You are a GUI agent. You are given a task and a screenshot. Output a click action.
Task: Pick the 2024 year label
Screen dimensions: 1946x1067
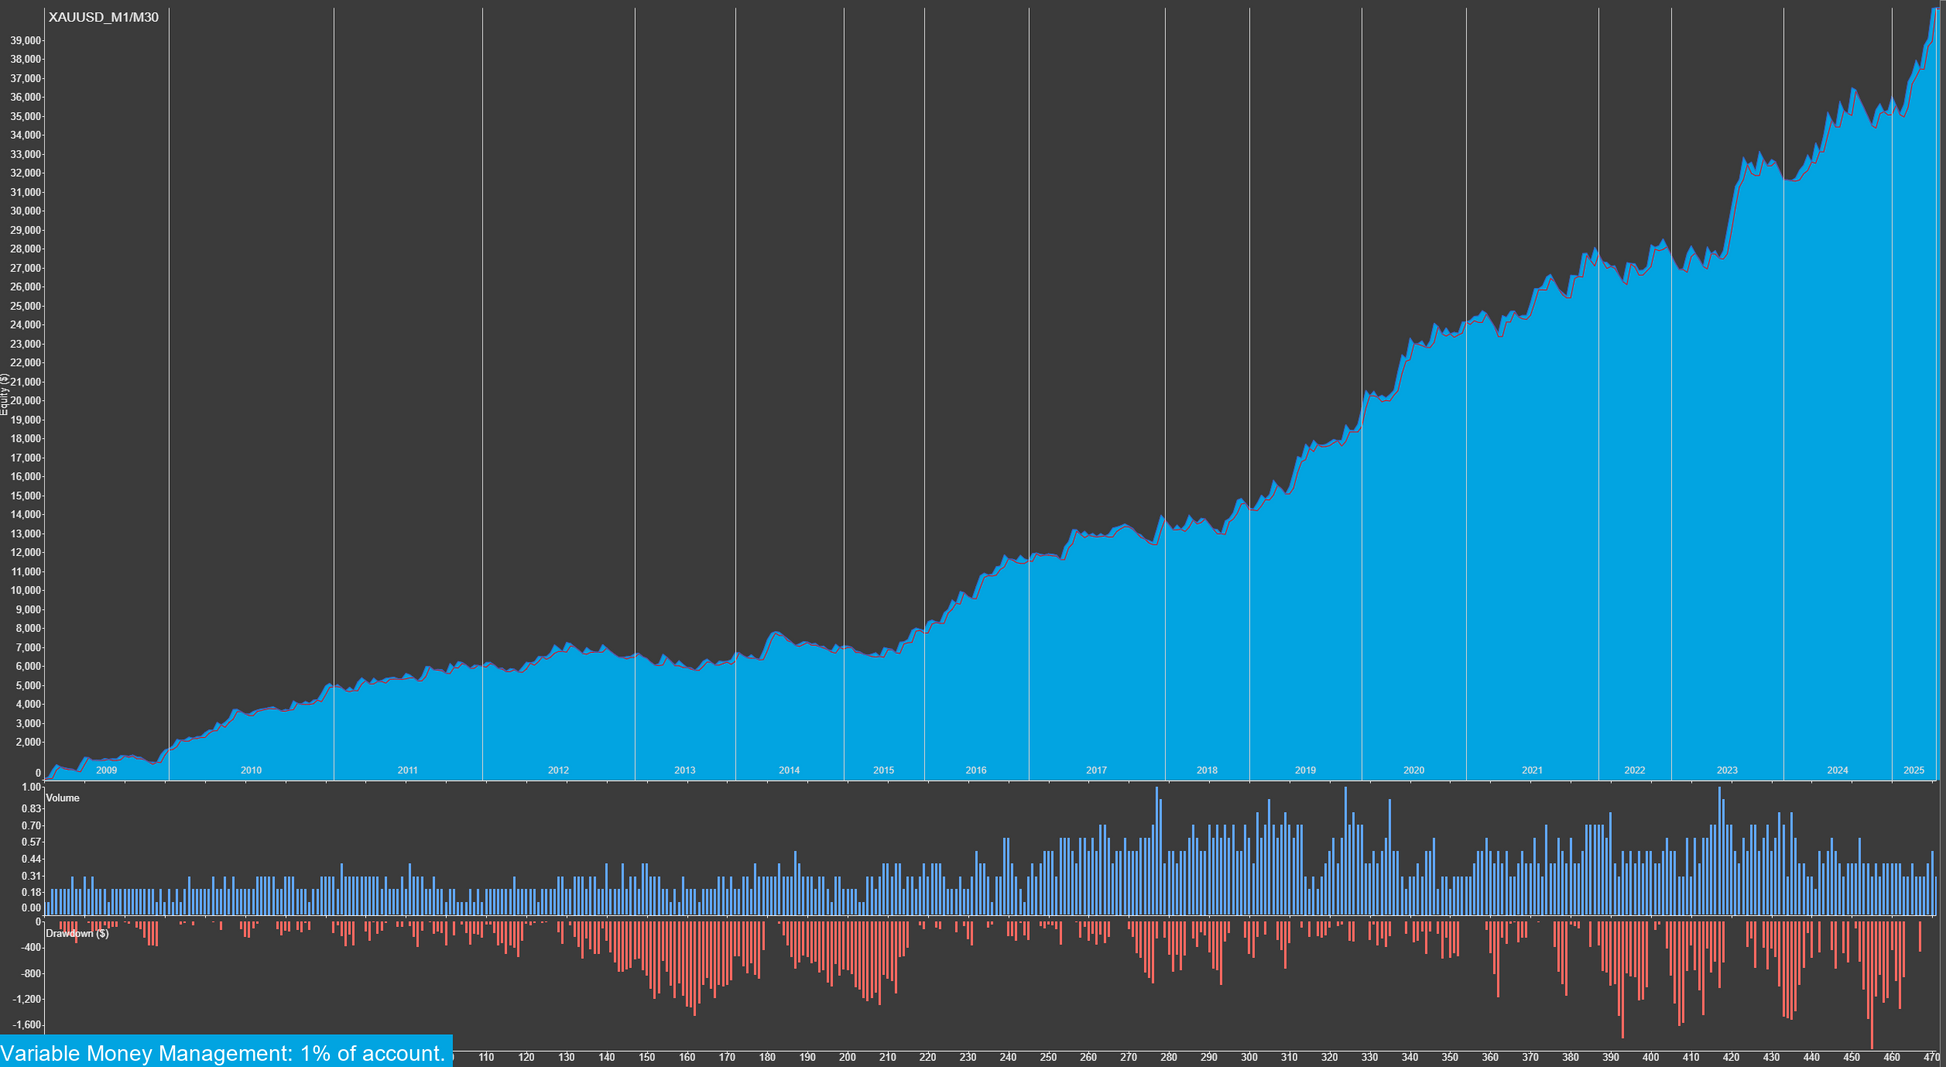tap(1838, 770)
